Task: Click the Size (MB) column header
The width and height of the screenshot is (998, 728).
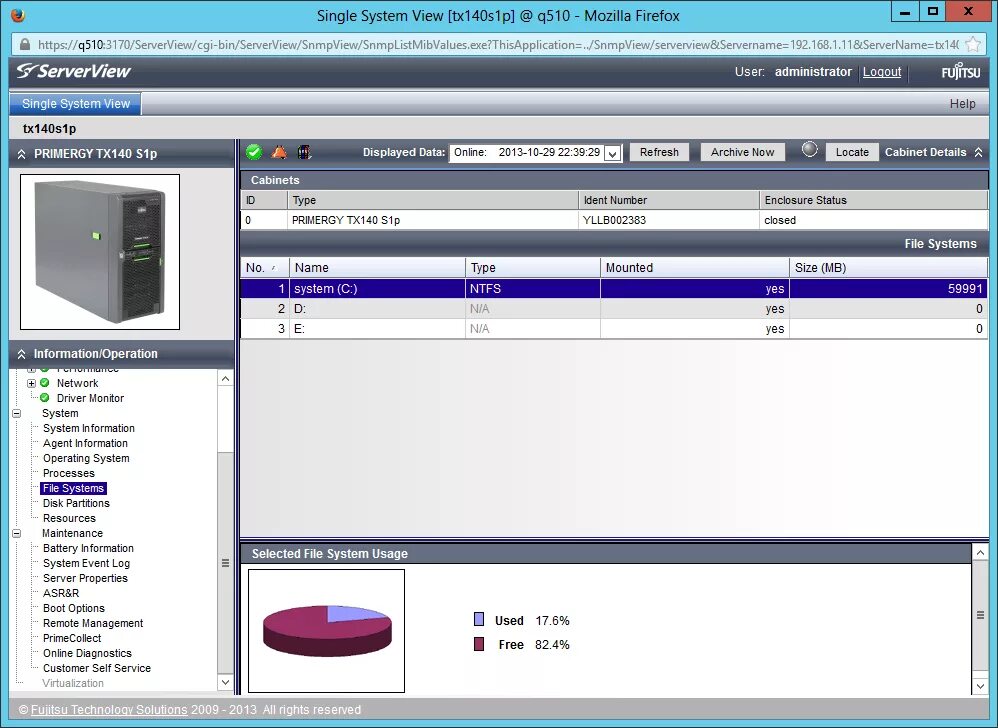Action: pyautogui.click(x=888, y=267)
